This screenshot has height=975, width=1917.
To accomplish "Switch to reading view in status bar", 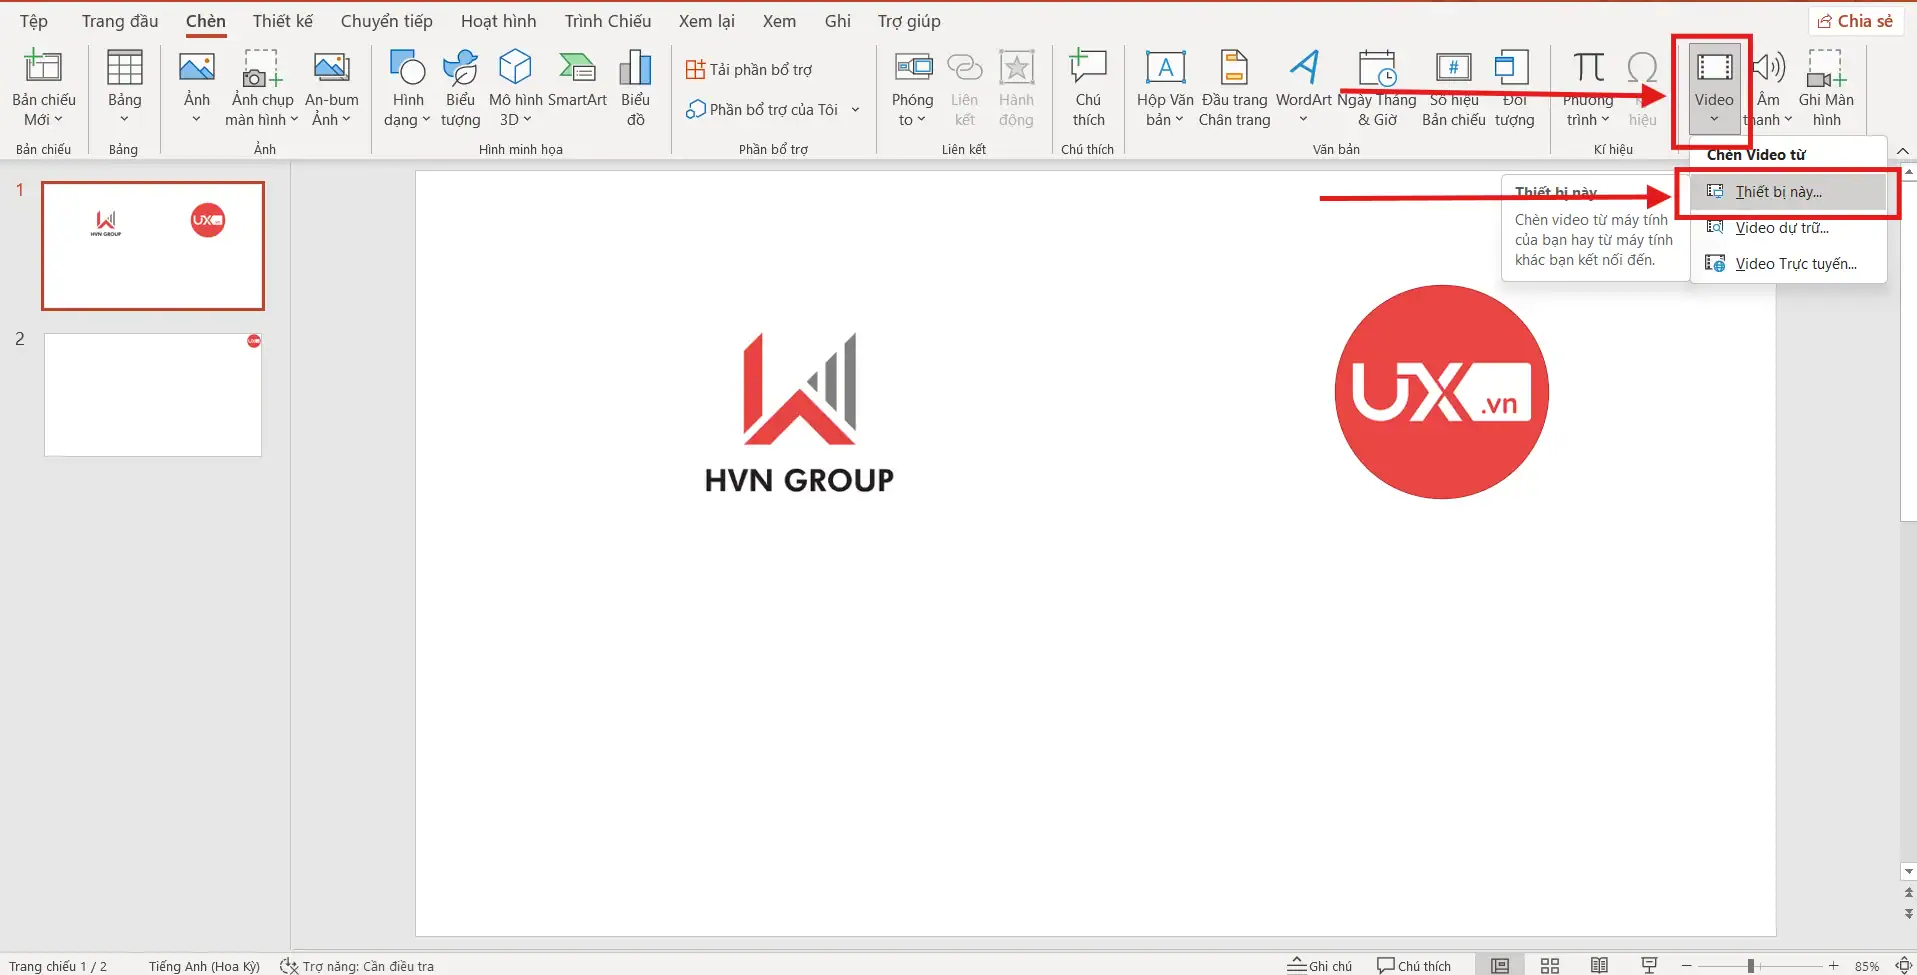I will tap(1600, 965).
